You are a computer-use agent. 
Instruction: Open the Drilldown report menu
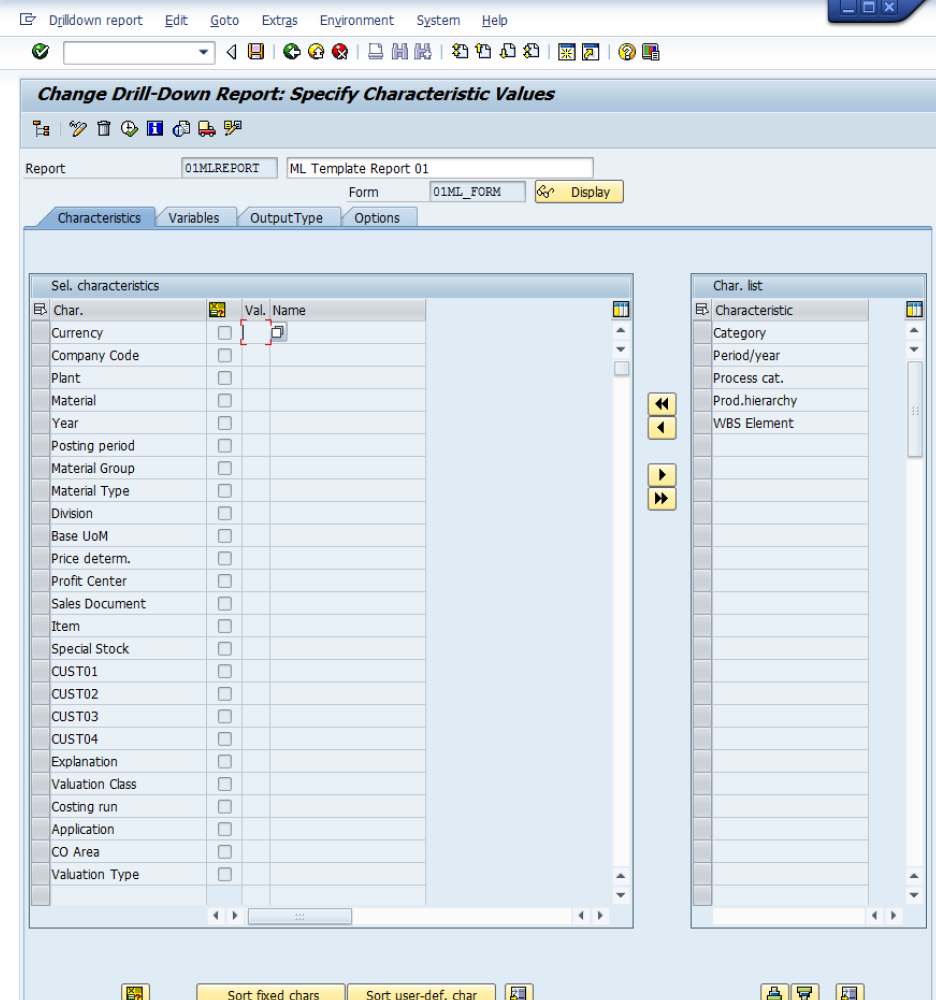pos(96,20)
